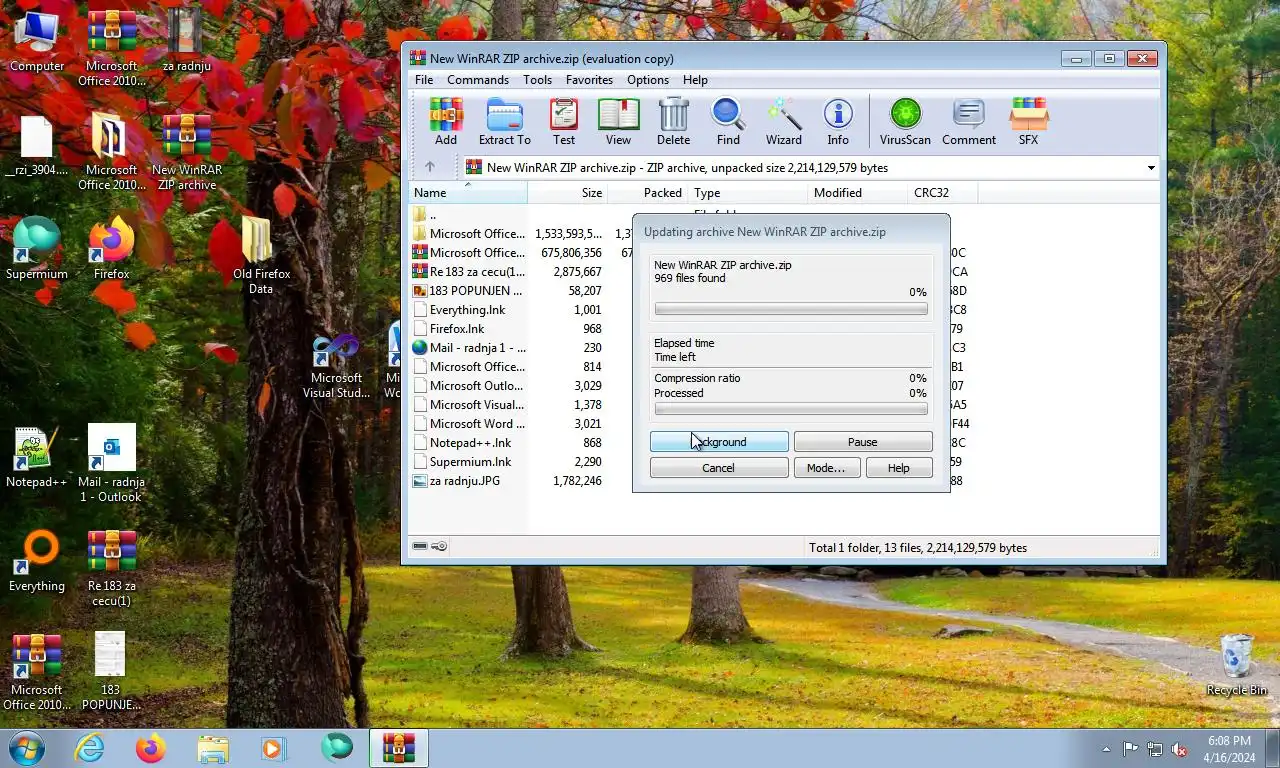Select Mail - radnja 1 - Outlook shortcut

coord(111,463)
